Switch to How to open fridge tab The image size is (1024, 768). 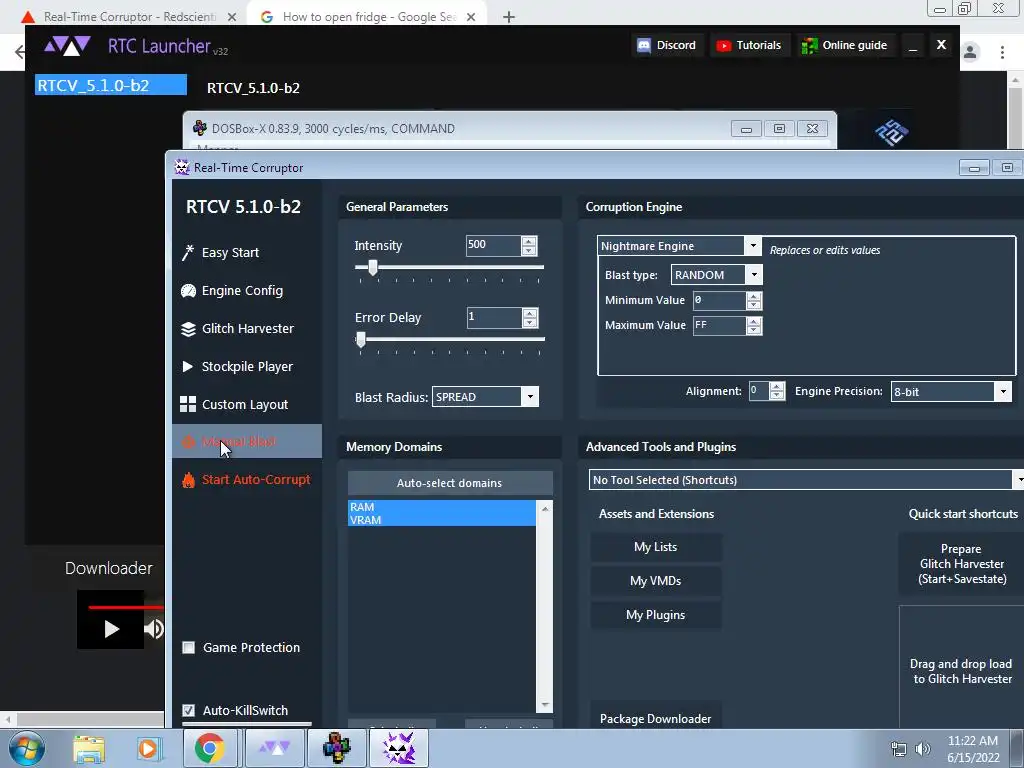click(368, 17)
